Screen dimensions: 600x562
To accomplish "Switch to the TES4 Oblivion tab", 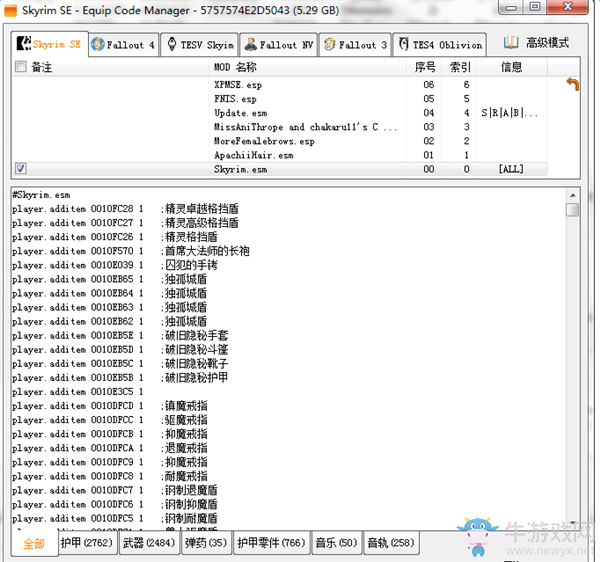I will 440,45.
